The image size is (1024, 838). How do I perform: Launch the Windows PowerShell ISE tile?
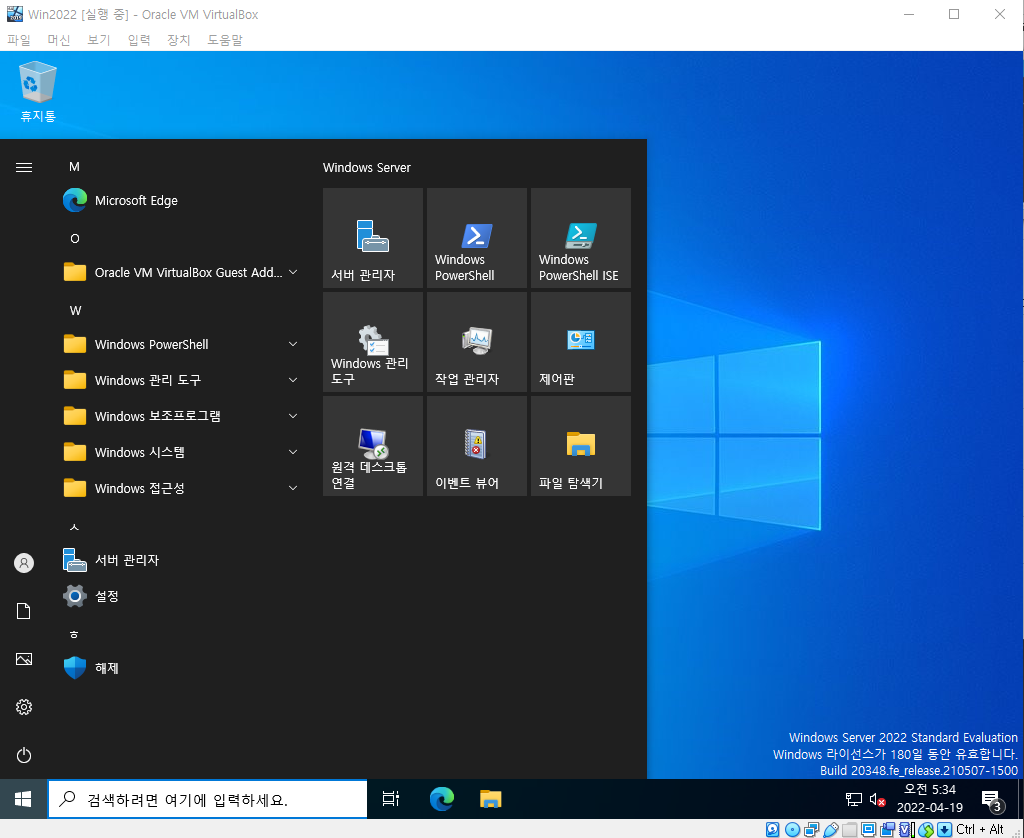(581, 238)
